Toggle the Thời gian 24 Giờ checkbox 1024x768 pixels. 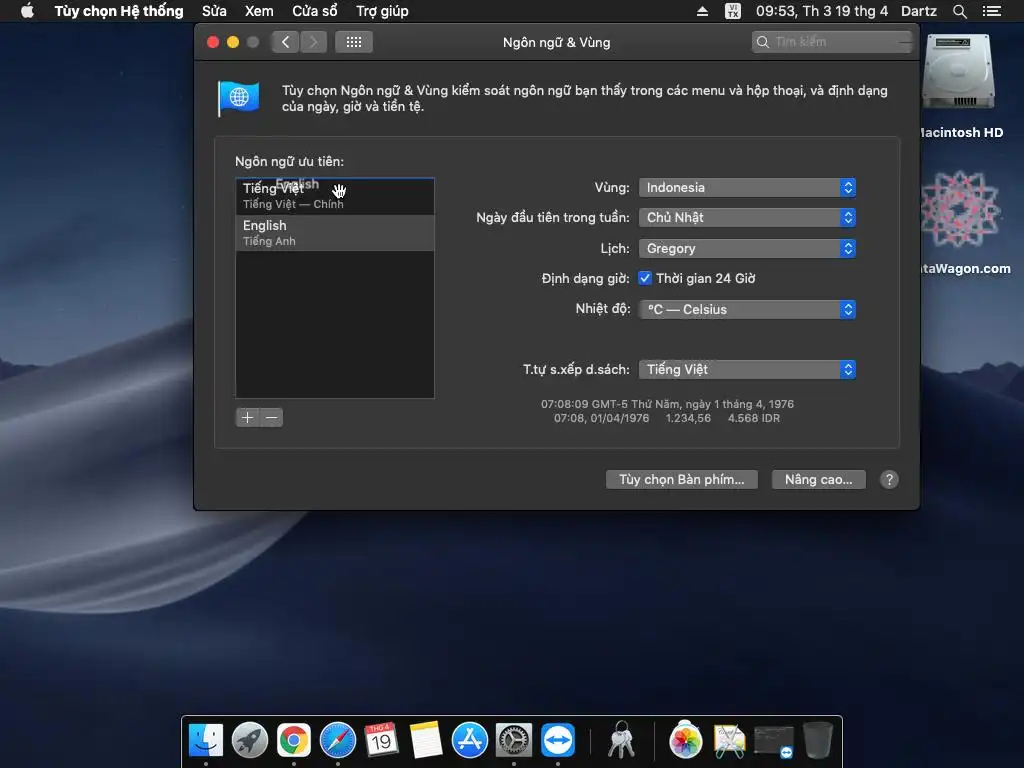(x=645, y=278)
